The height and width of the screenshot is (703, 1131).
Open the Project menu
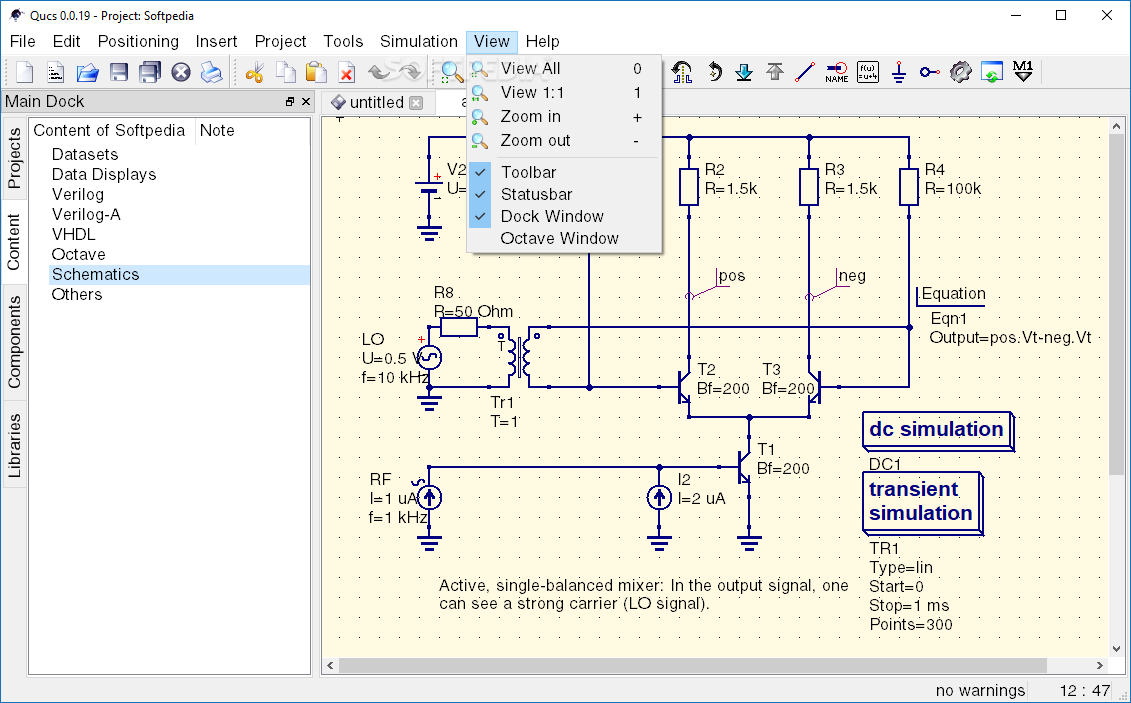[281, 42]
